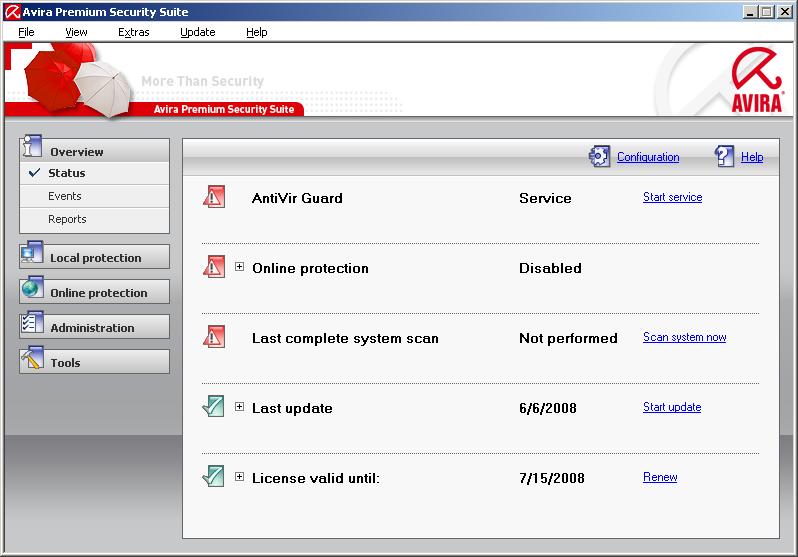Expand the License valid until details
This screenshot has width=798, height=557.
tap(240, 477)
